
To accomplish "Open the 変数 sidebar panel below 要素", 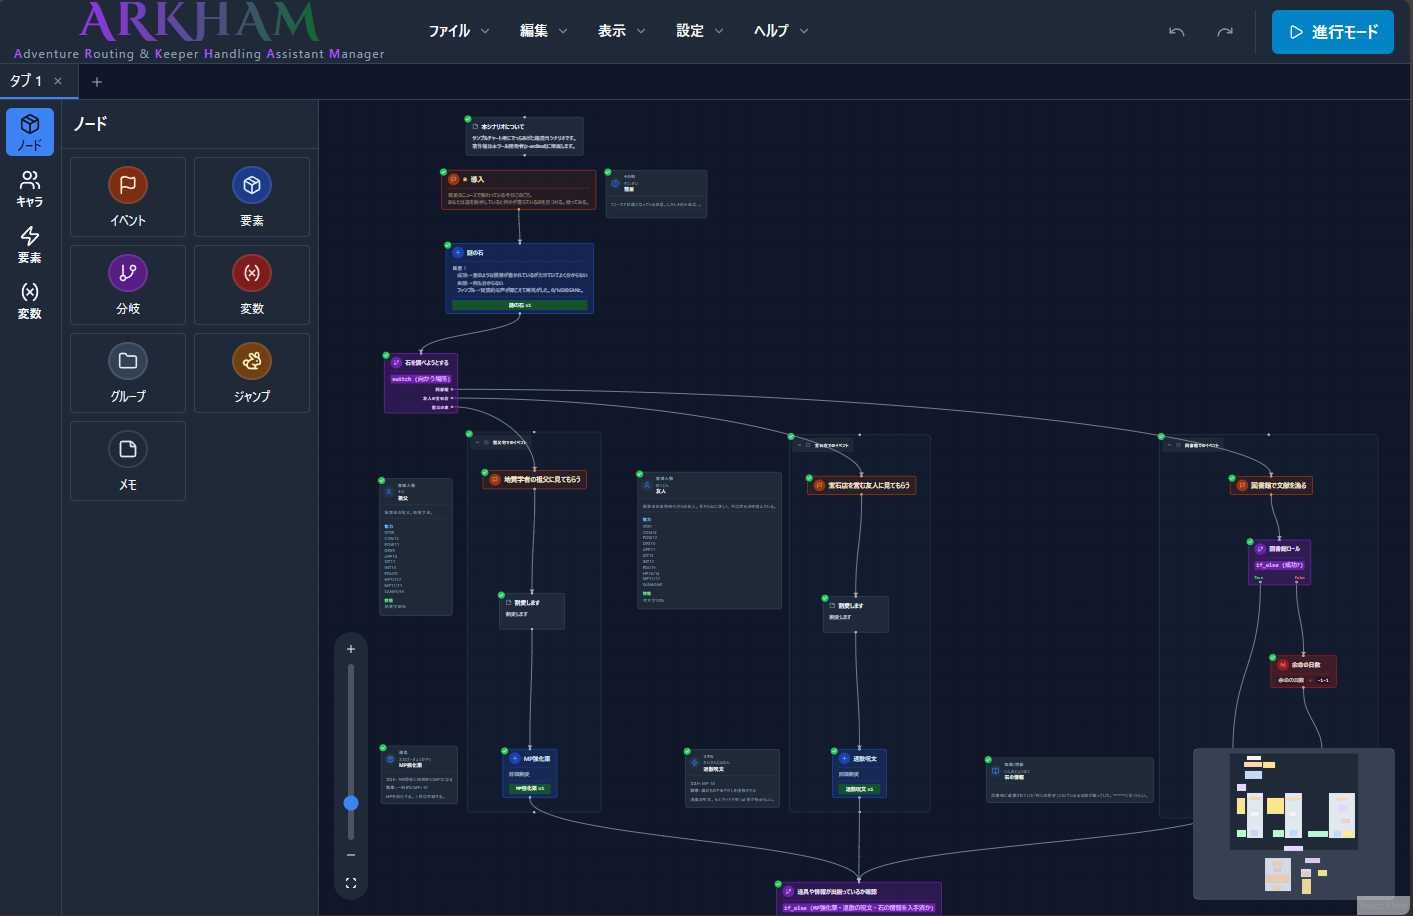I will [30, 300].
